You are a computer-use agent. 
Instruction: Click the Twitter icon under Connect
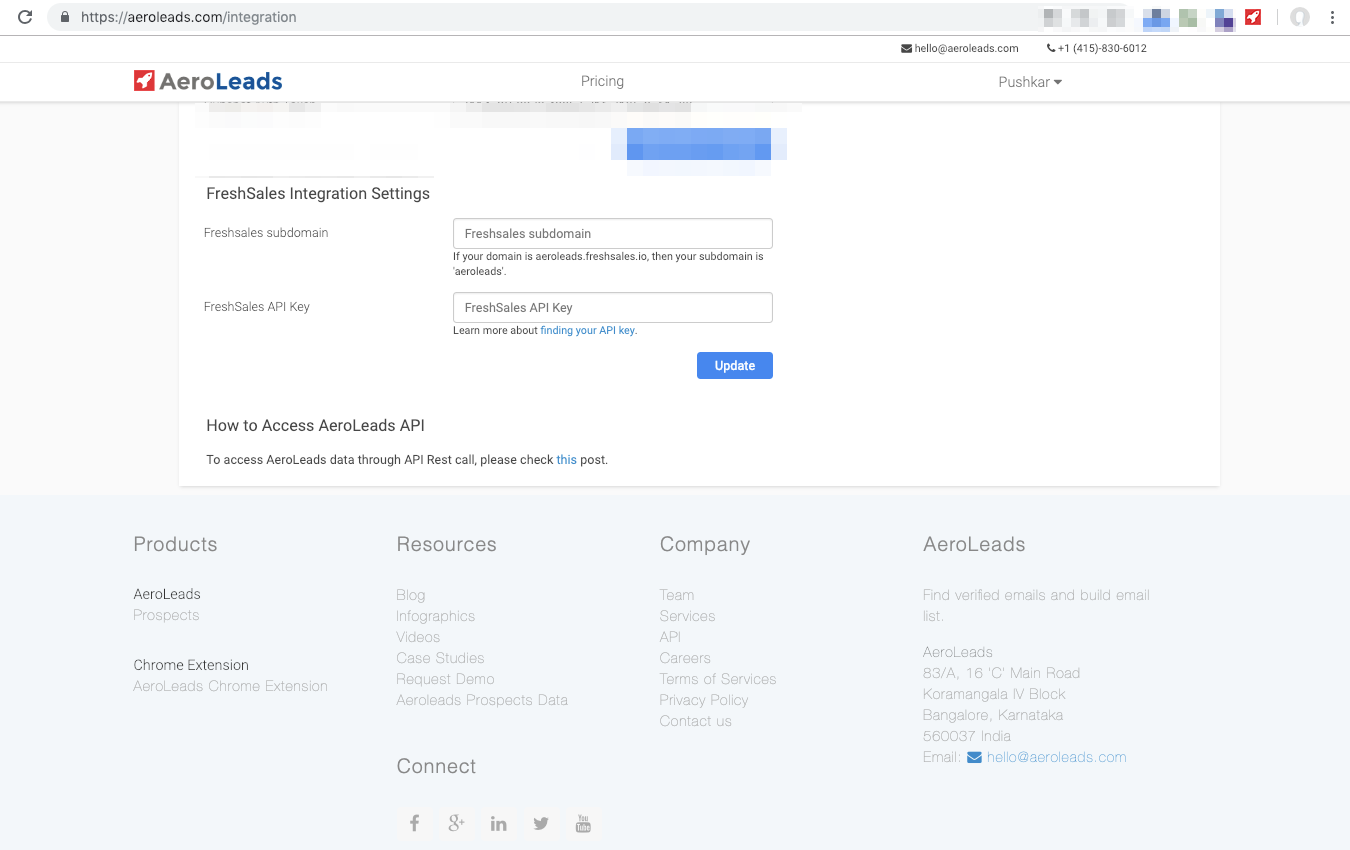pos(541,823)
